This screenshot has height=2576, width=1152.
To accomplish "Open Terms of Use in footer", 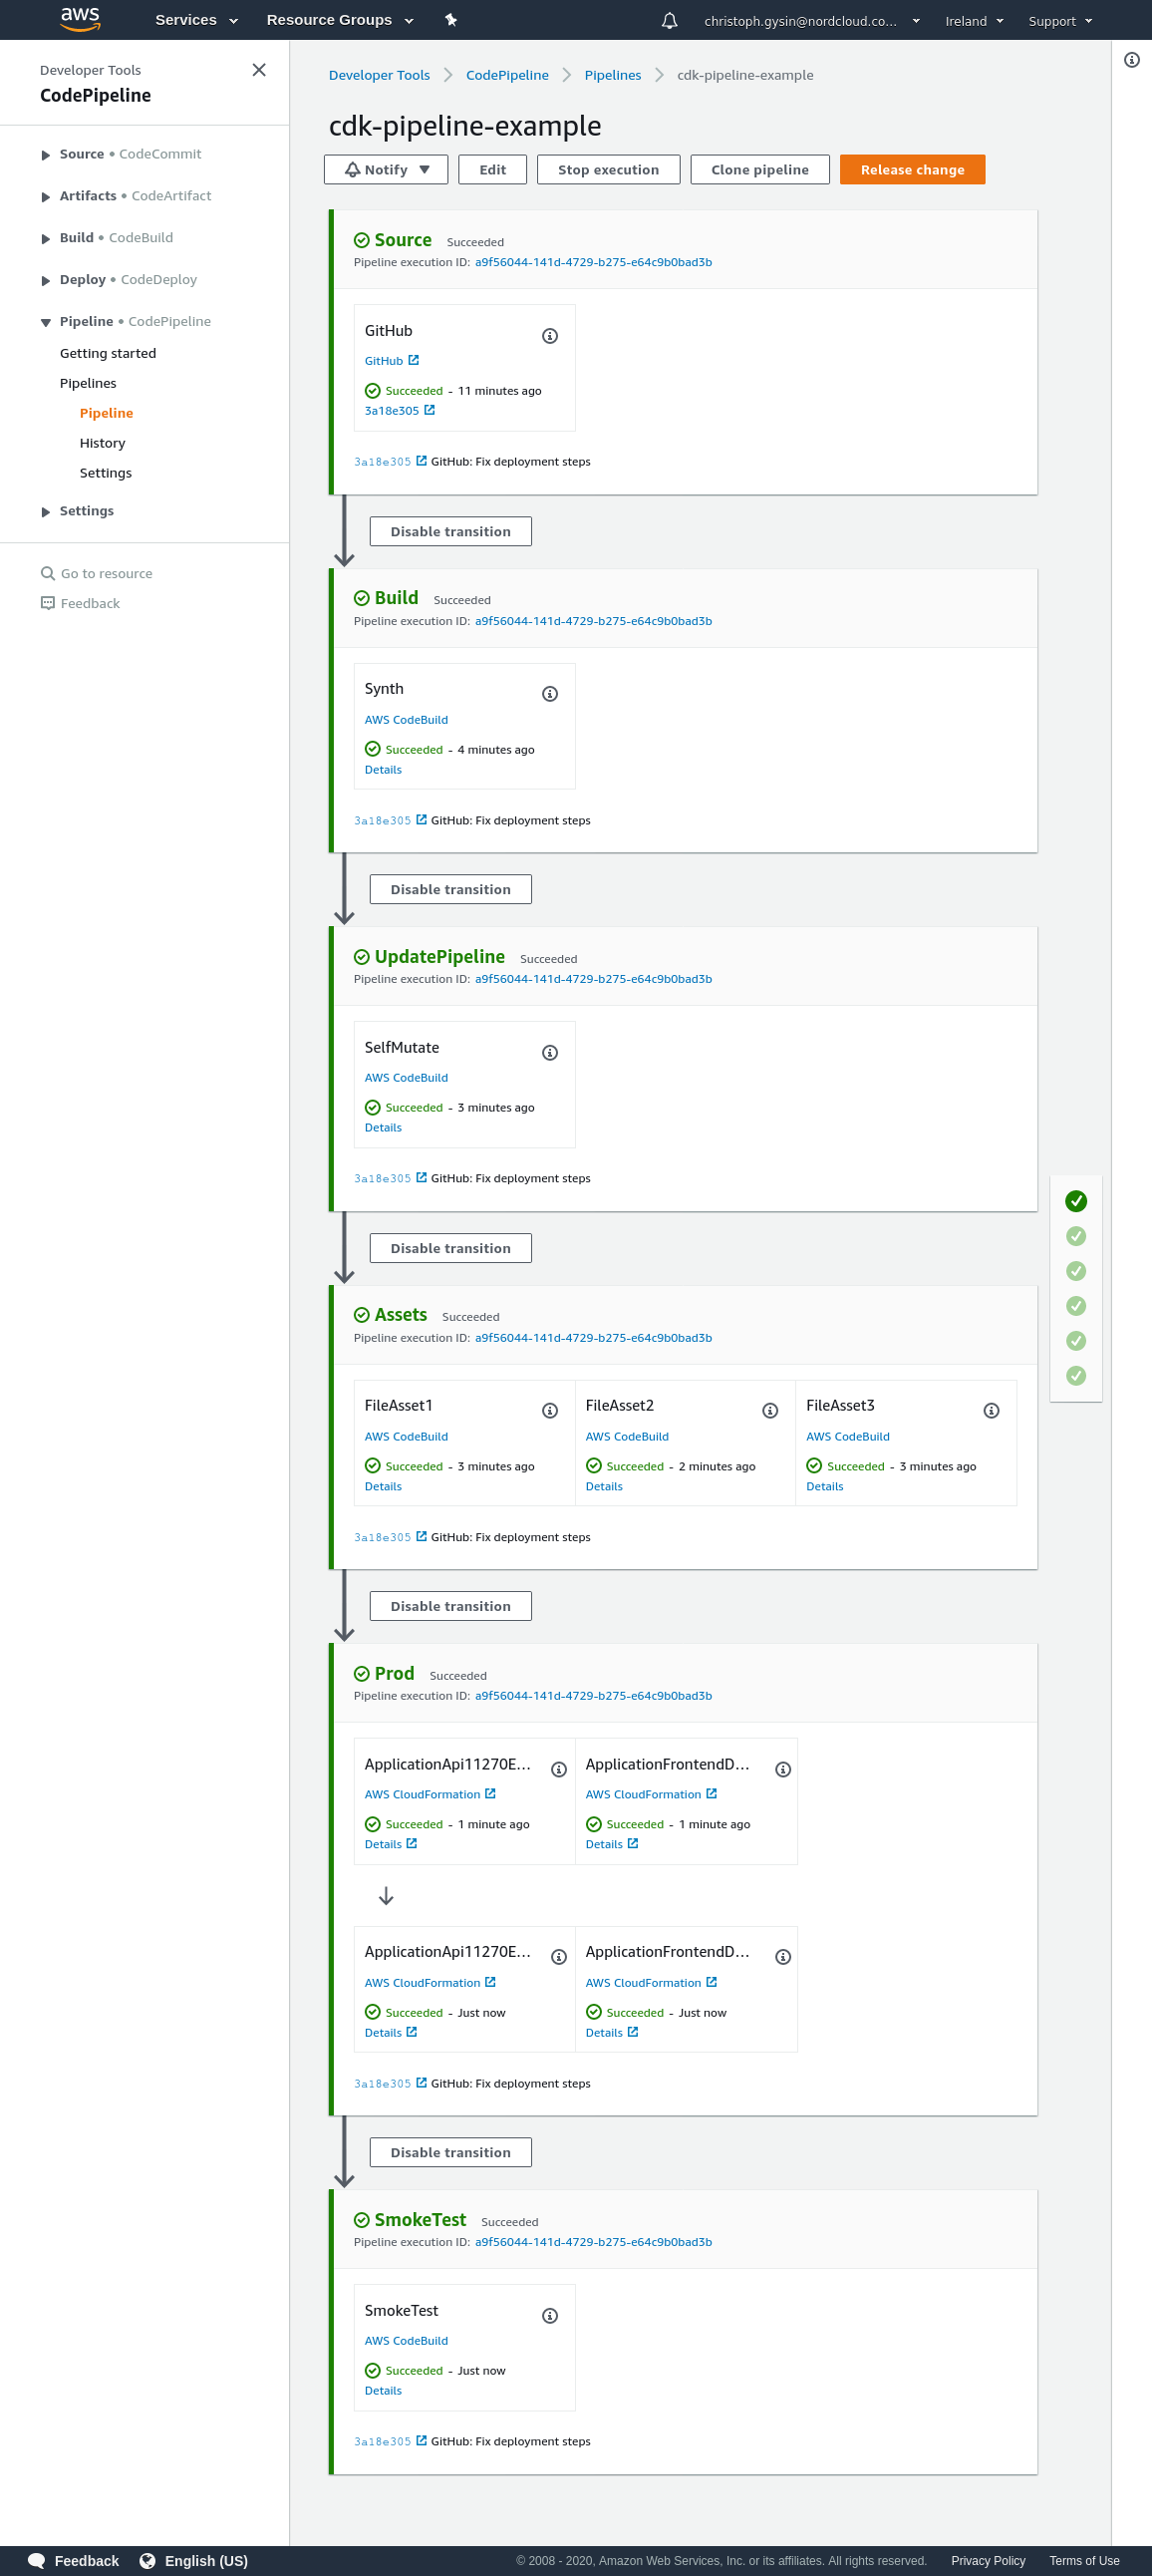I will (1084, 2561).
